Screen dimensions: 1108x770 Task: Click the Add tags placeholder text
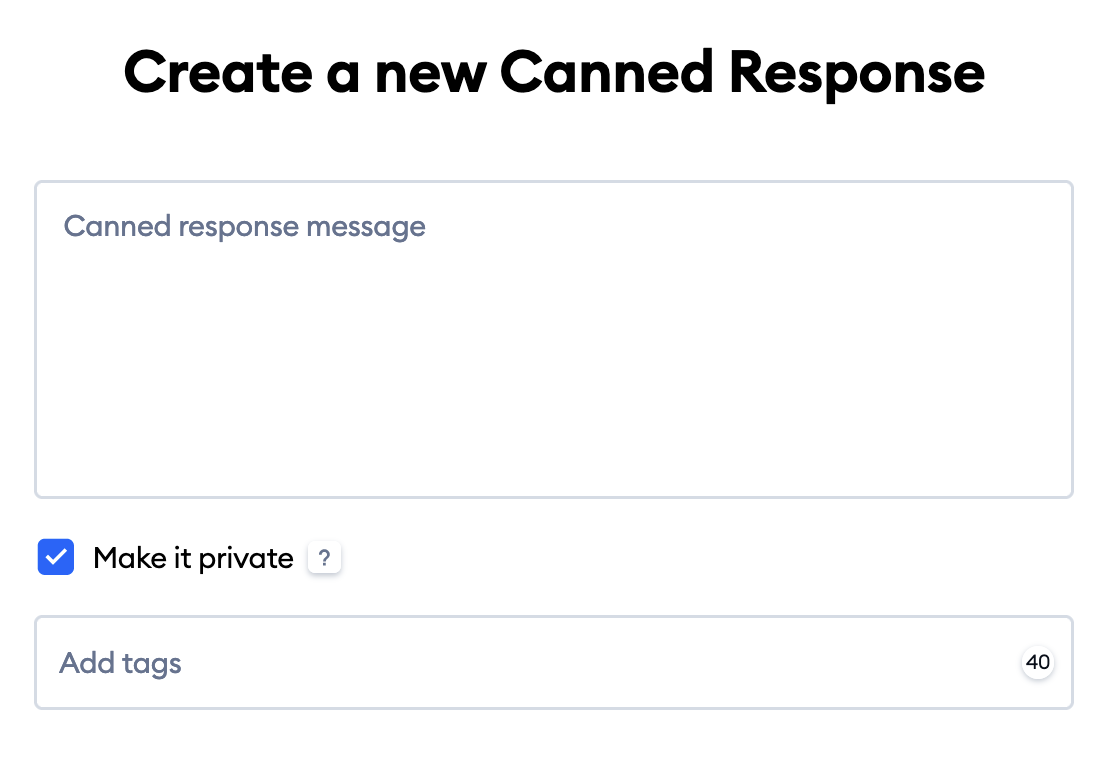120,662
